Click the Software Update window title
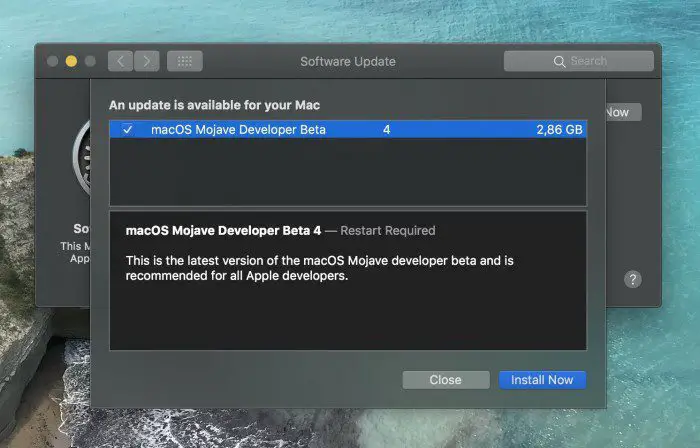The height and width of the screenshot is (448, 700). [348, 61]
